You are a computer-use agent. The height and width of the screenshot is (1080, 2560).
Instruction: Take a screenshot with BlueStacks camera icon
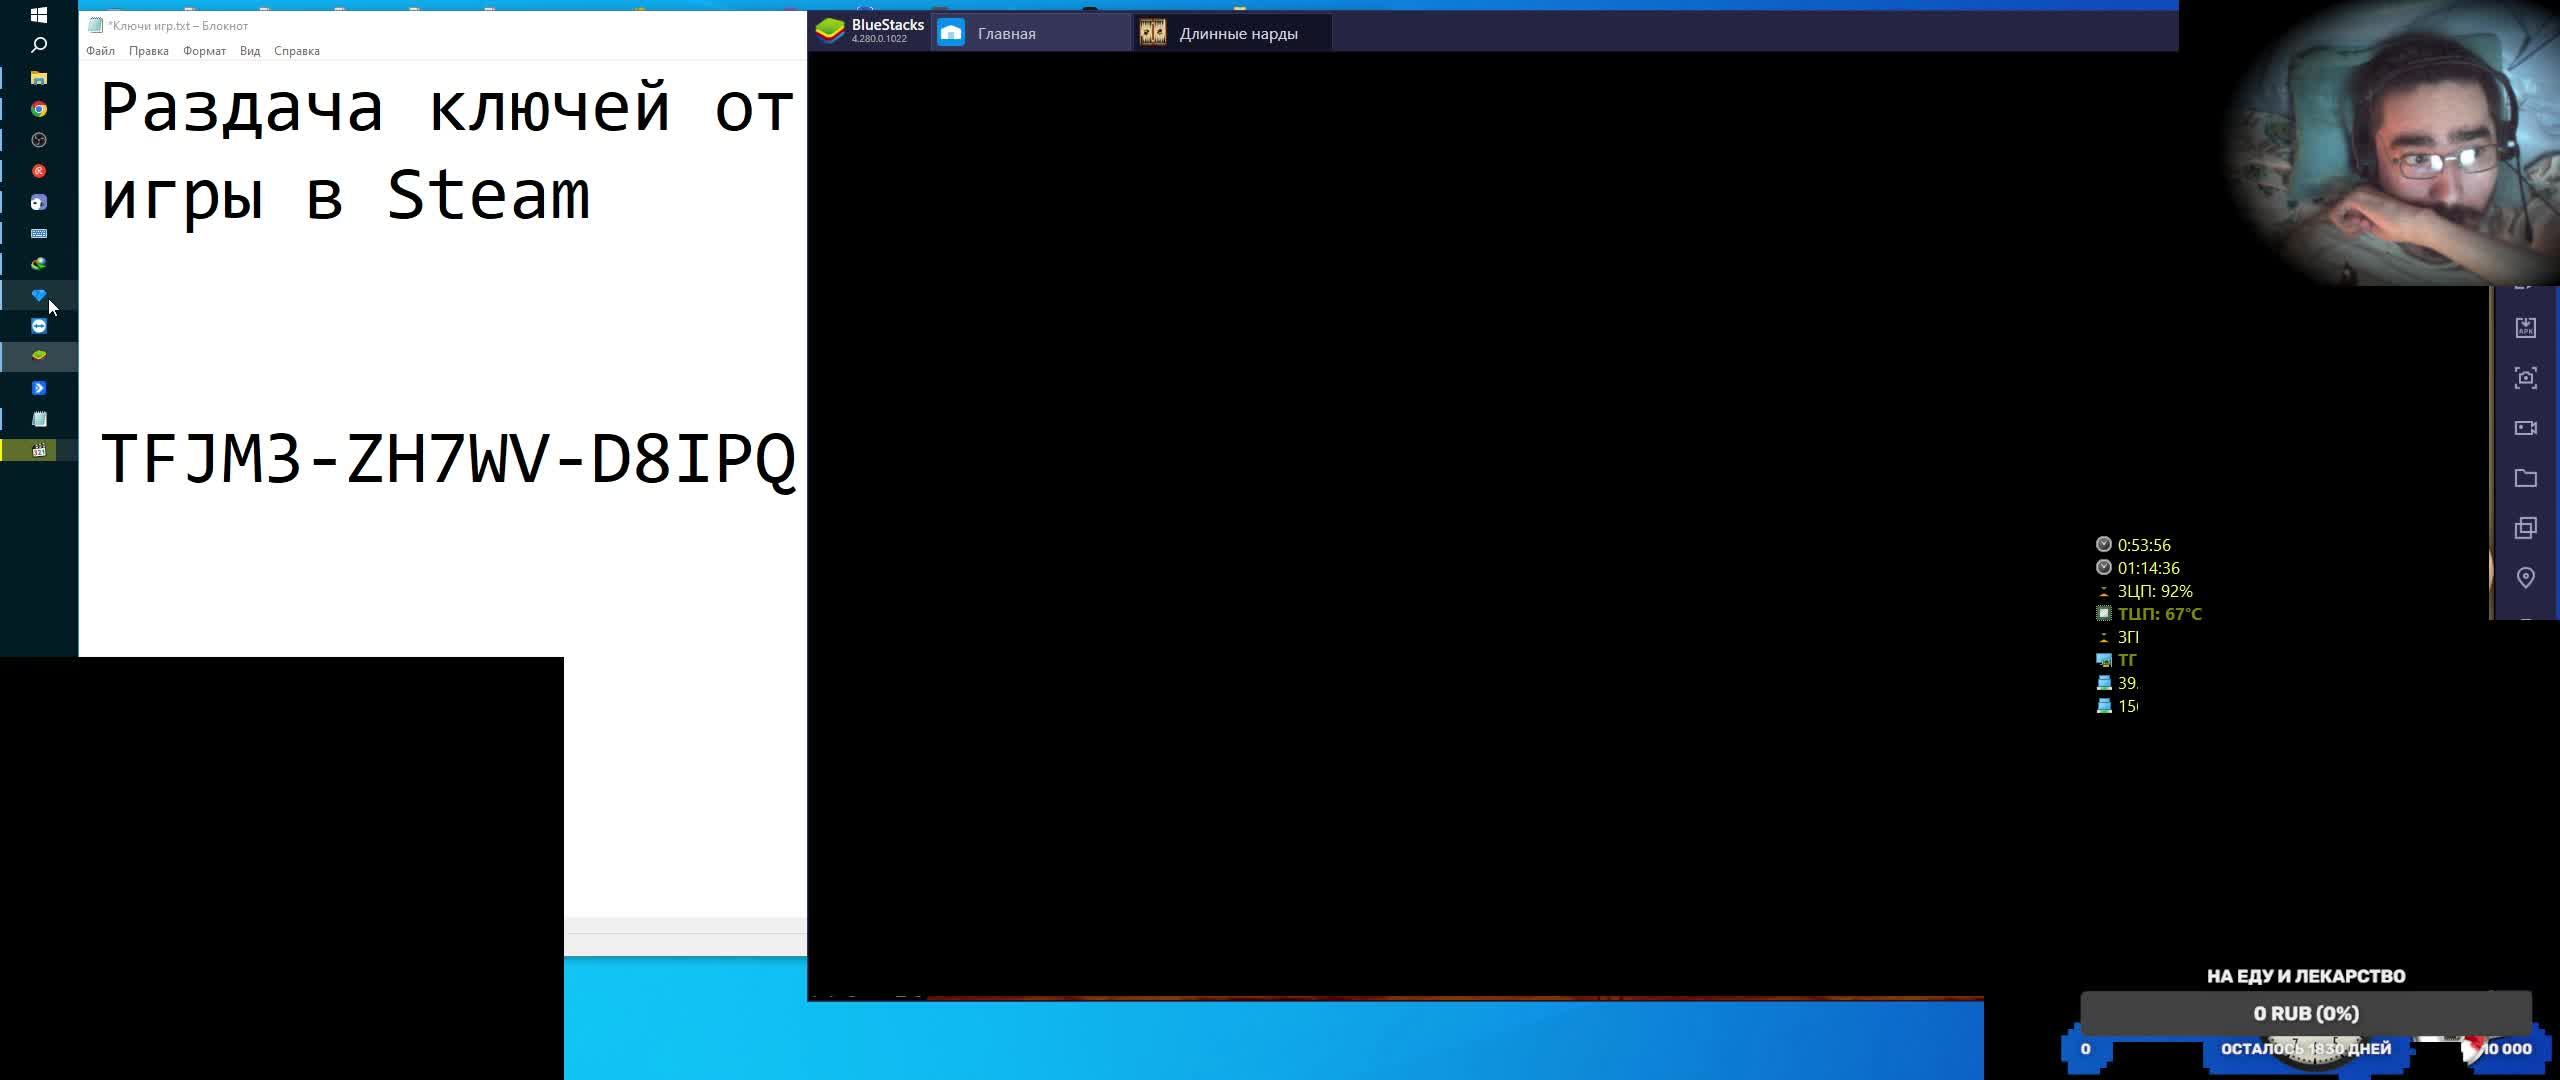click(x=2525, y=378)
